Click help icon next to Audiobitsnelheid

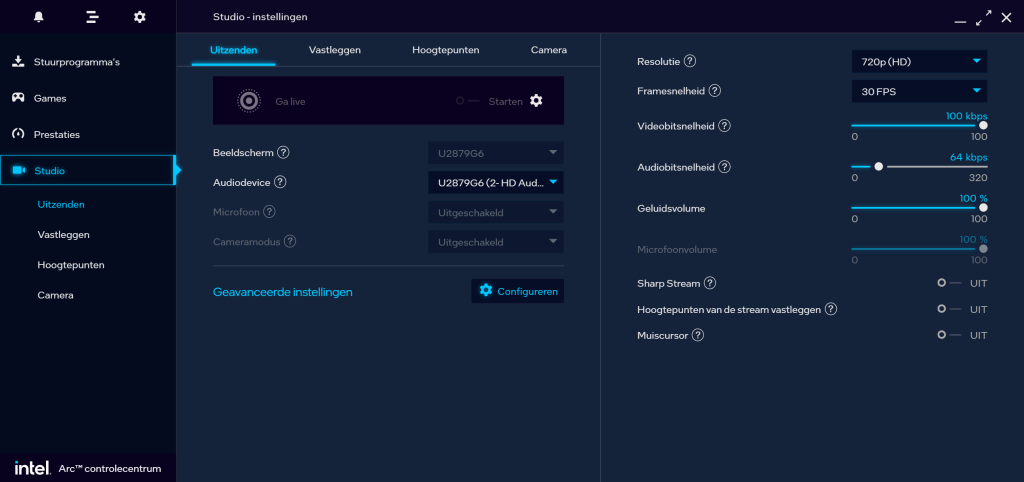[x=724, y=167]
